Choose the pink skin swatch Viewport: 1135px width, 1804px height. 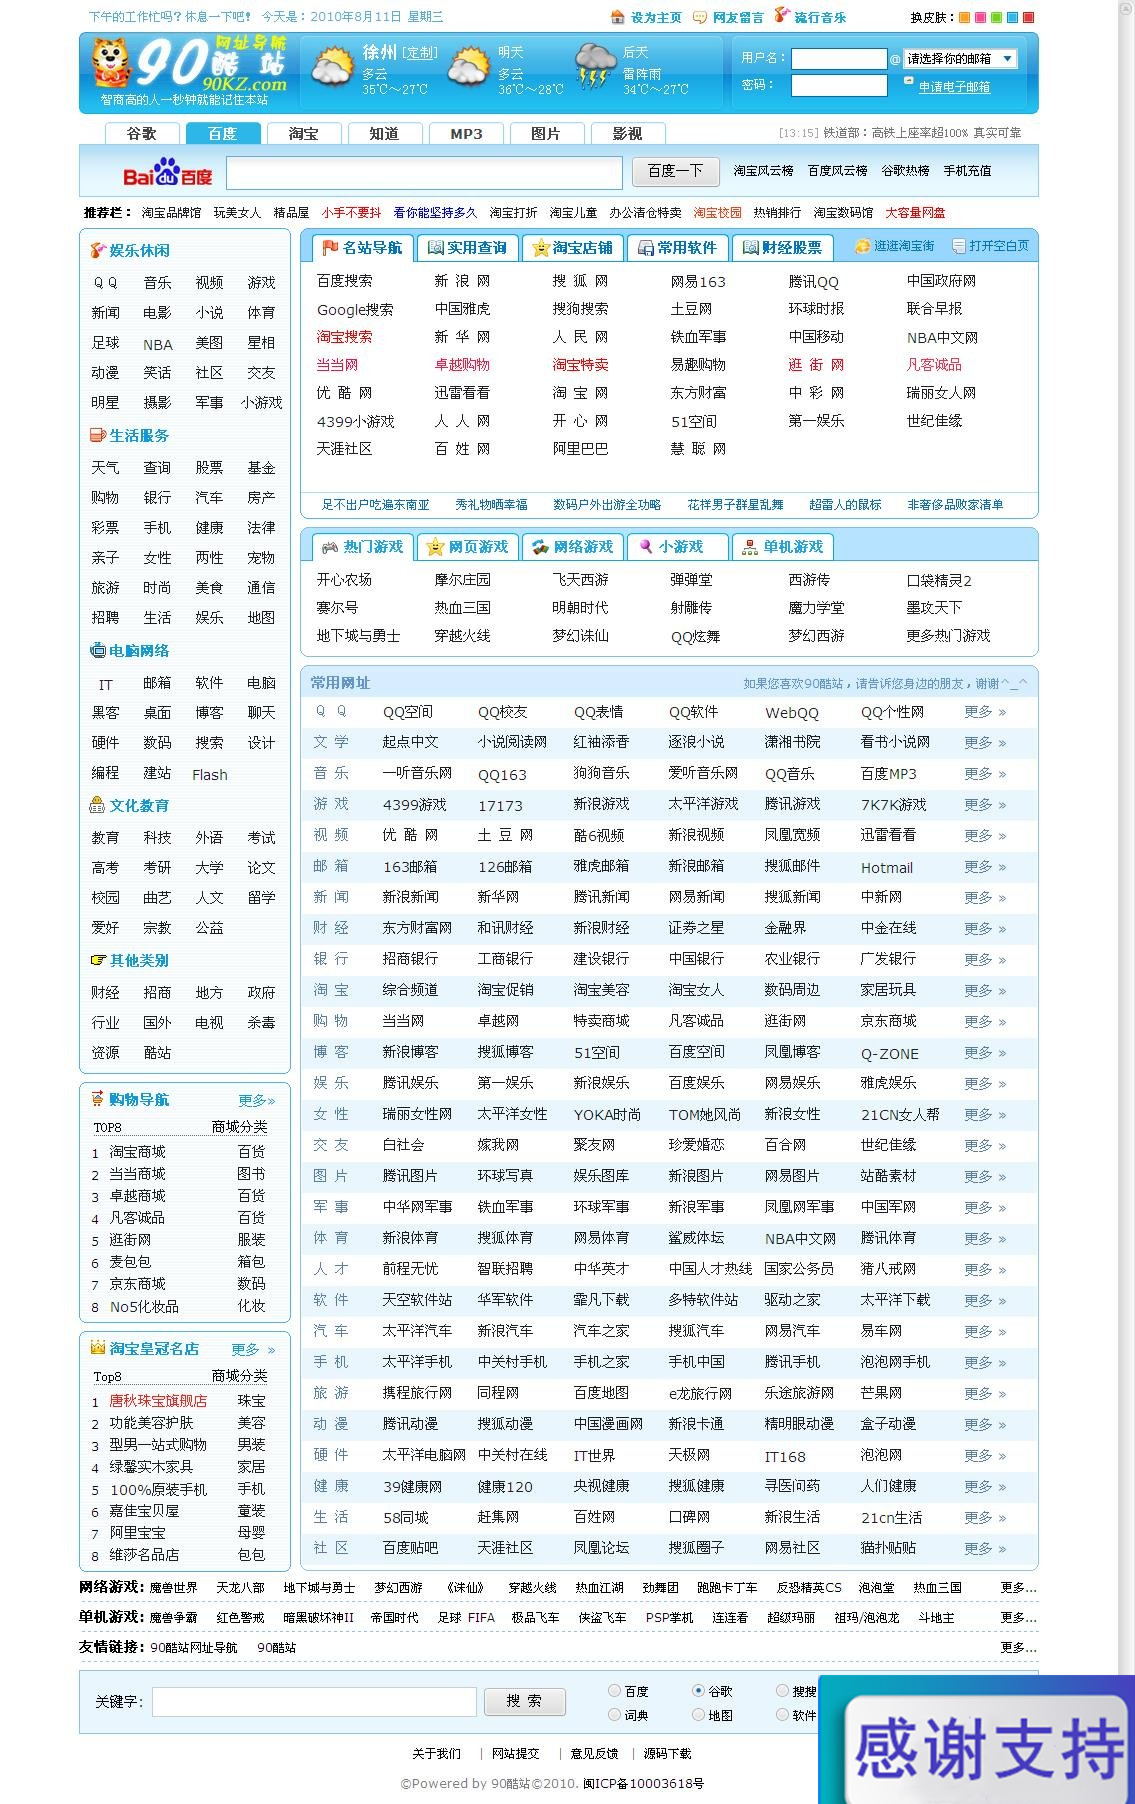coord(980,17)
